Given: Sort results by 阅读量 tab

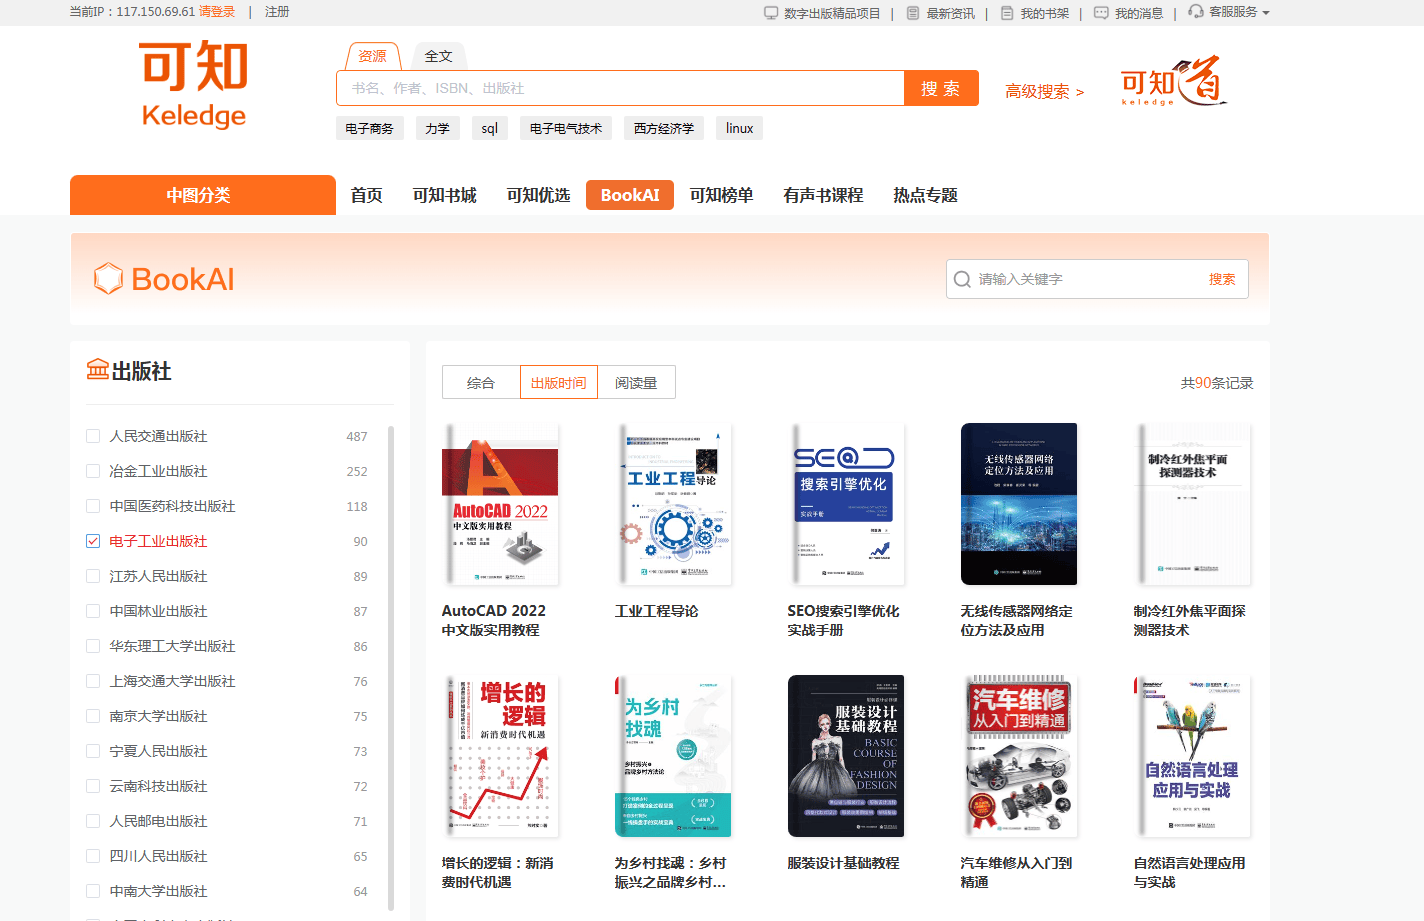Looking at the screenshot, I should click(x=636, y=383).
